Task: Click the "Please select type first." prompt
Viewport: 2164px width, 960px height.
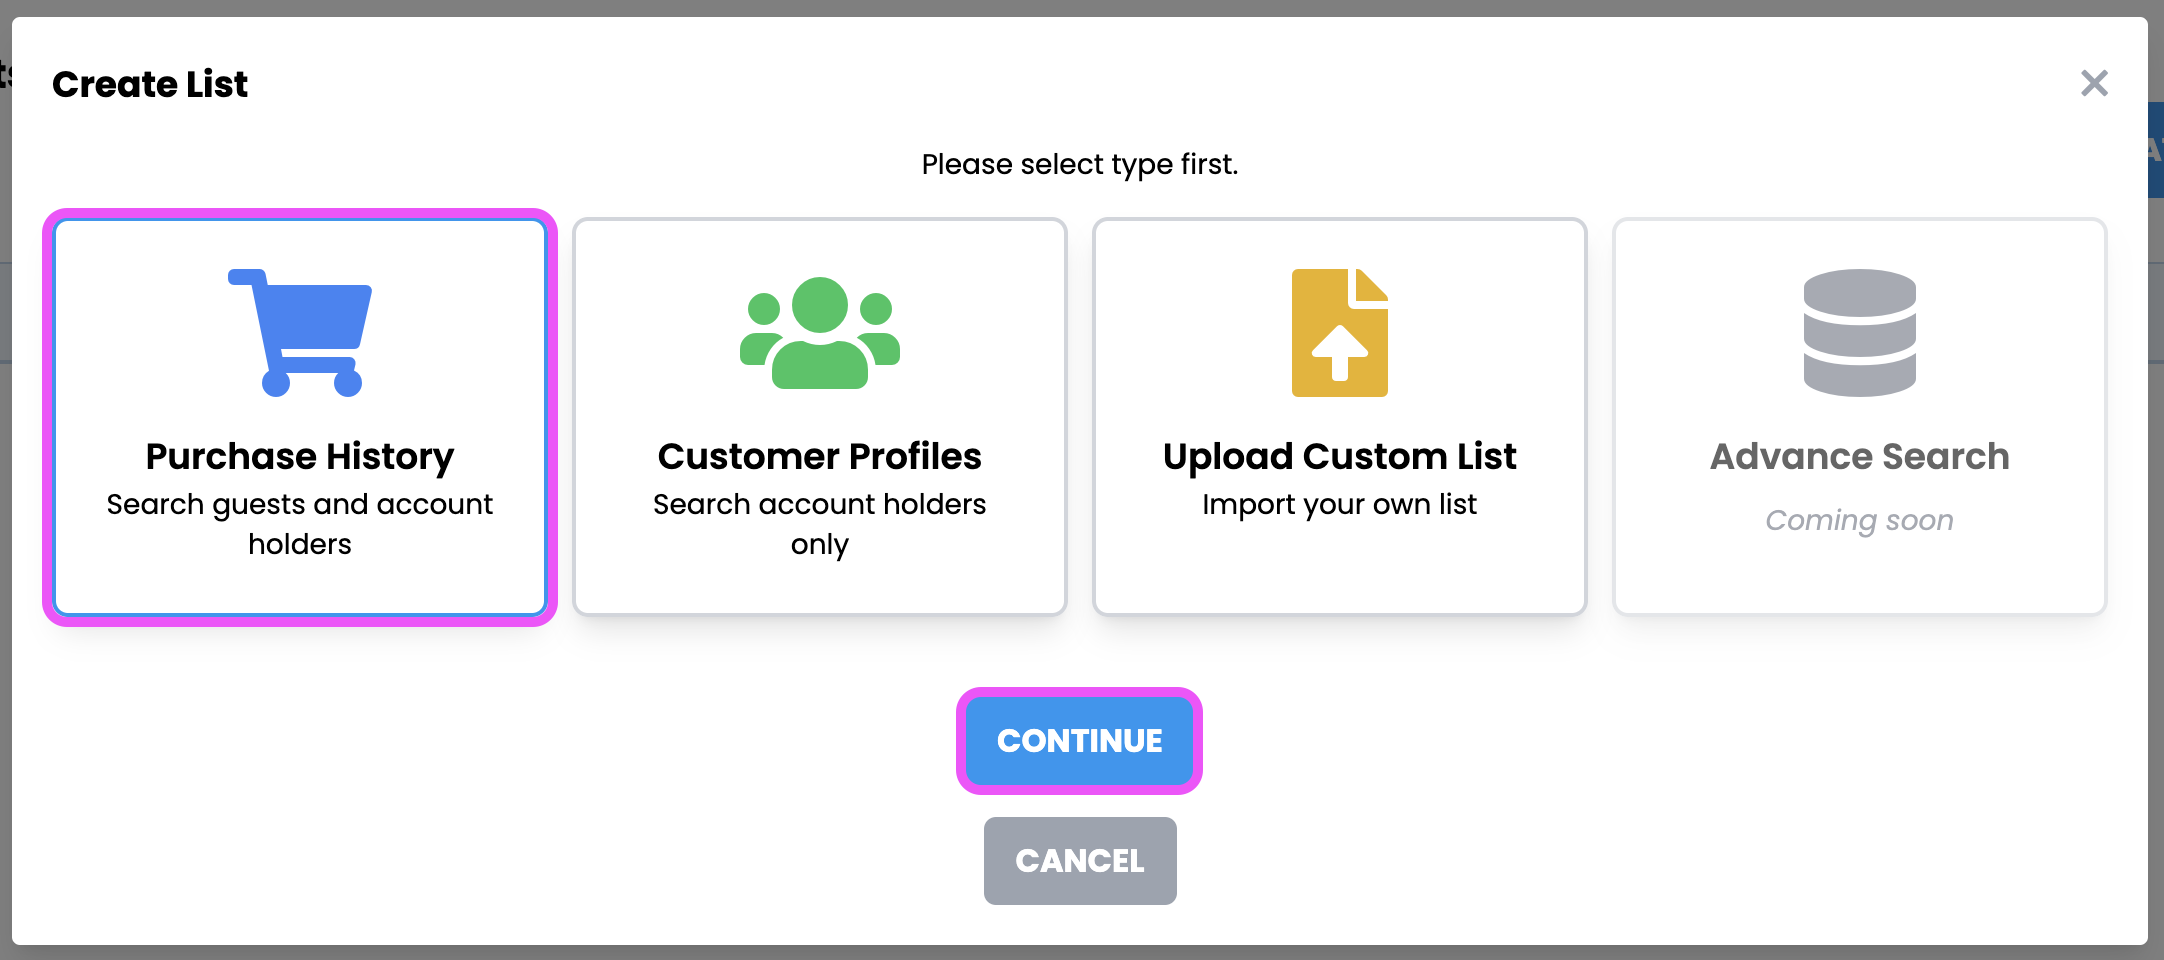Action: tap(1080, 164)
